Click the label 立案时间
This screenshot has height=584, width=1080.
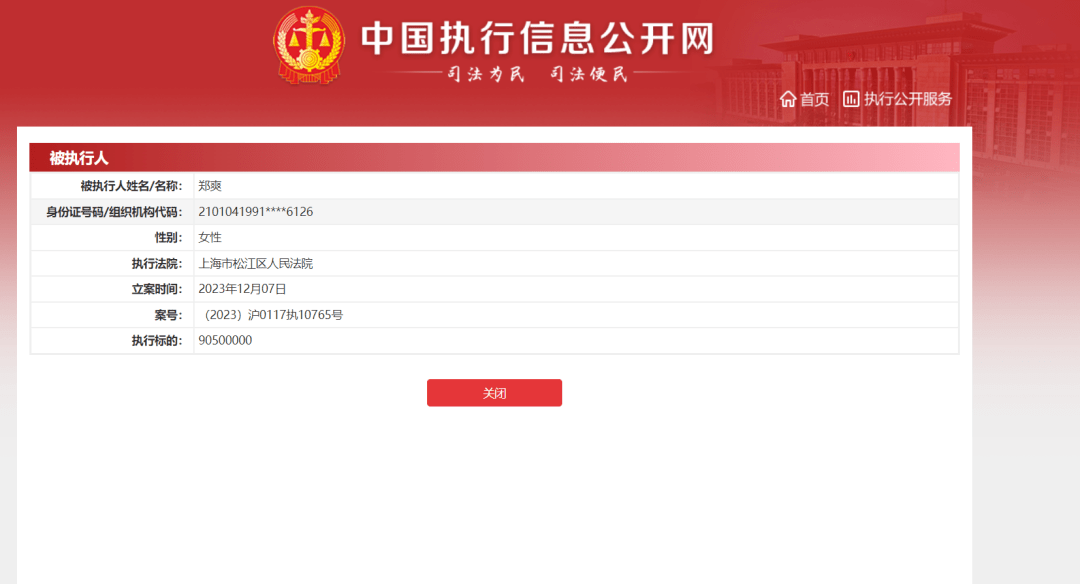coord(157,289)
